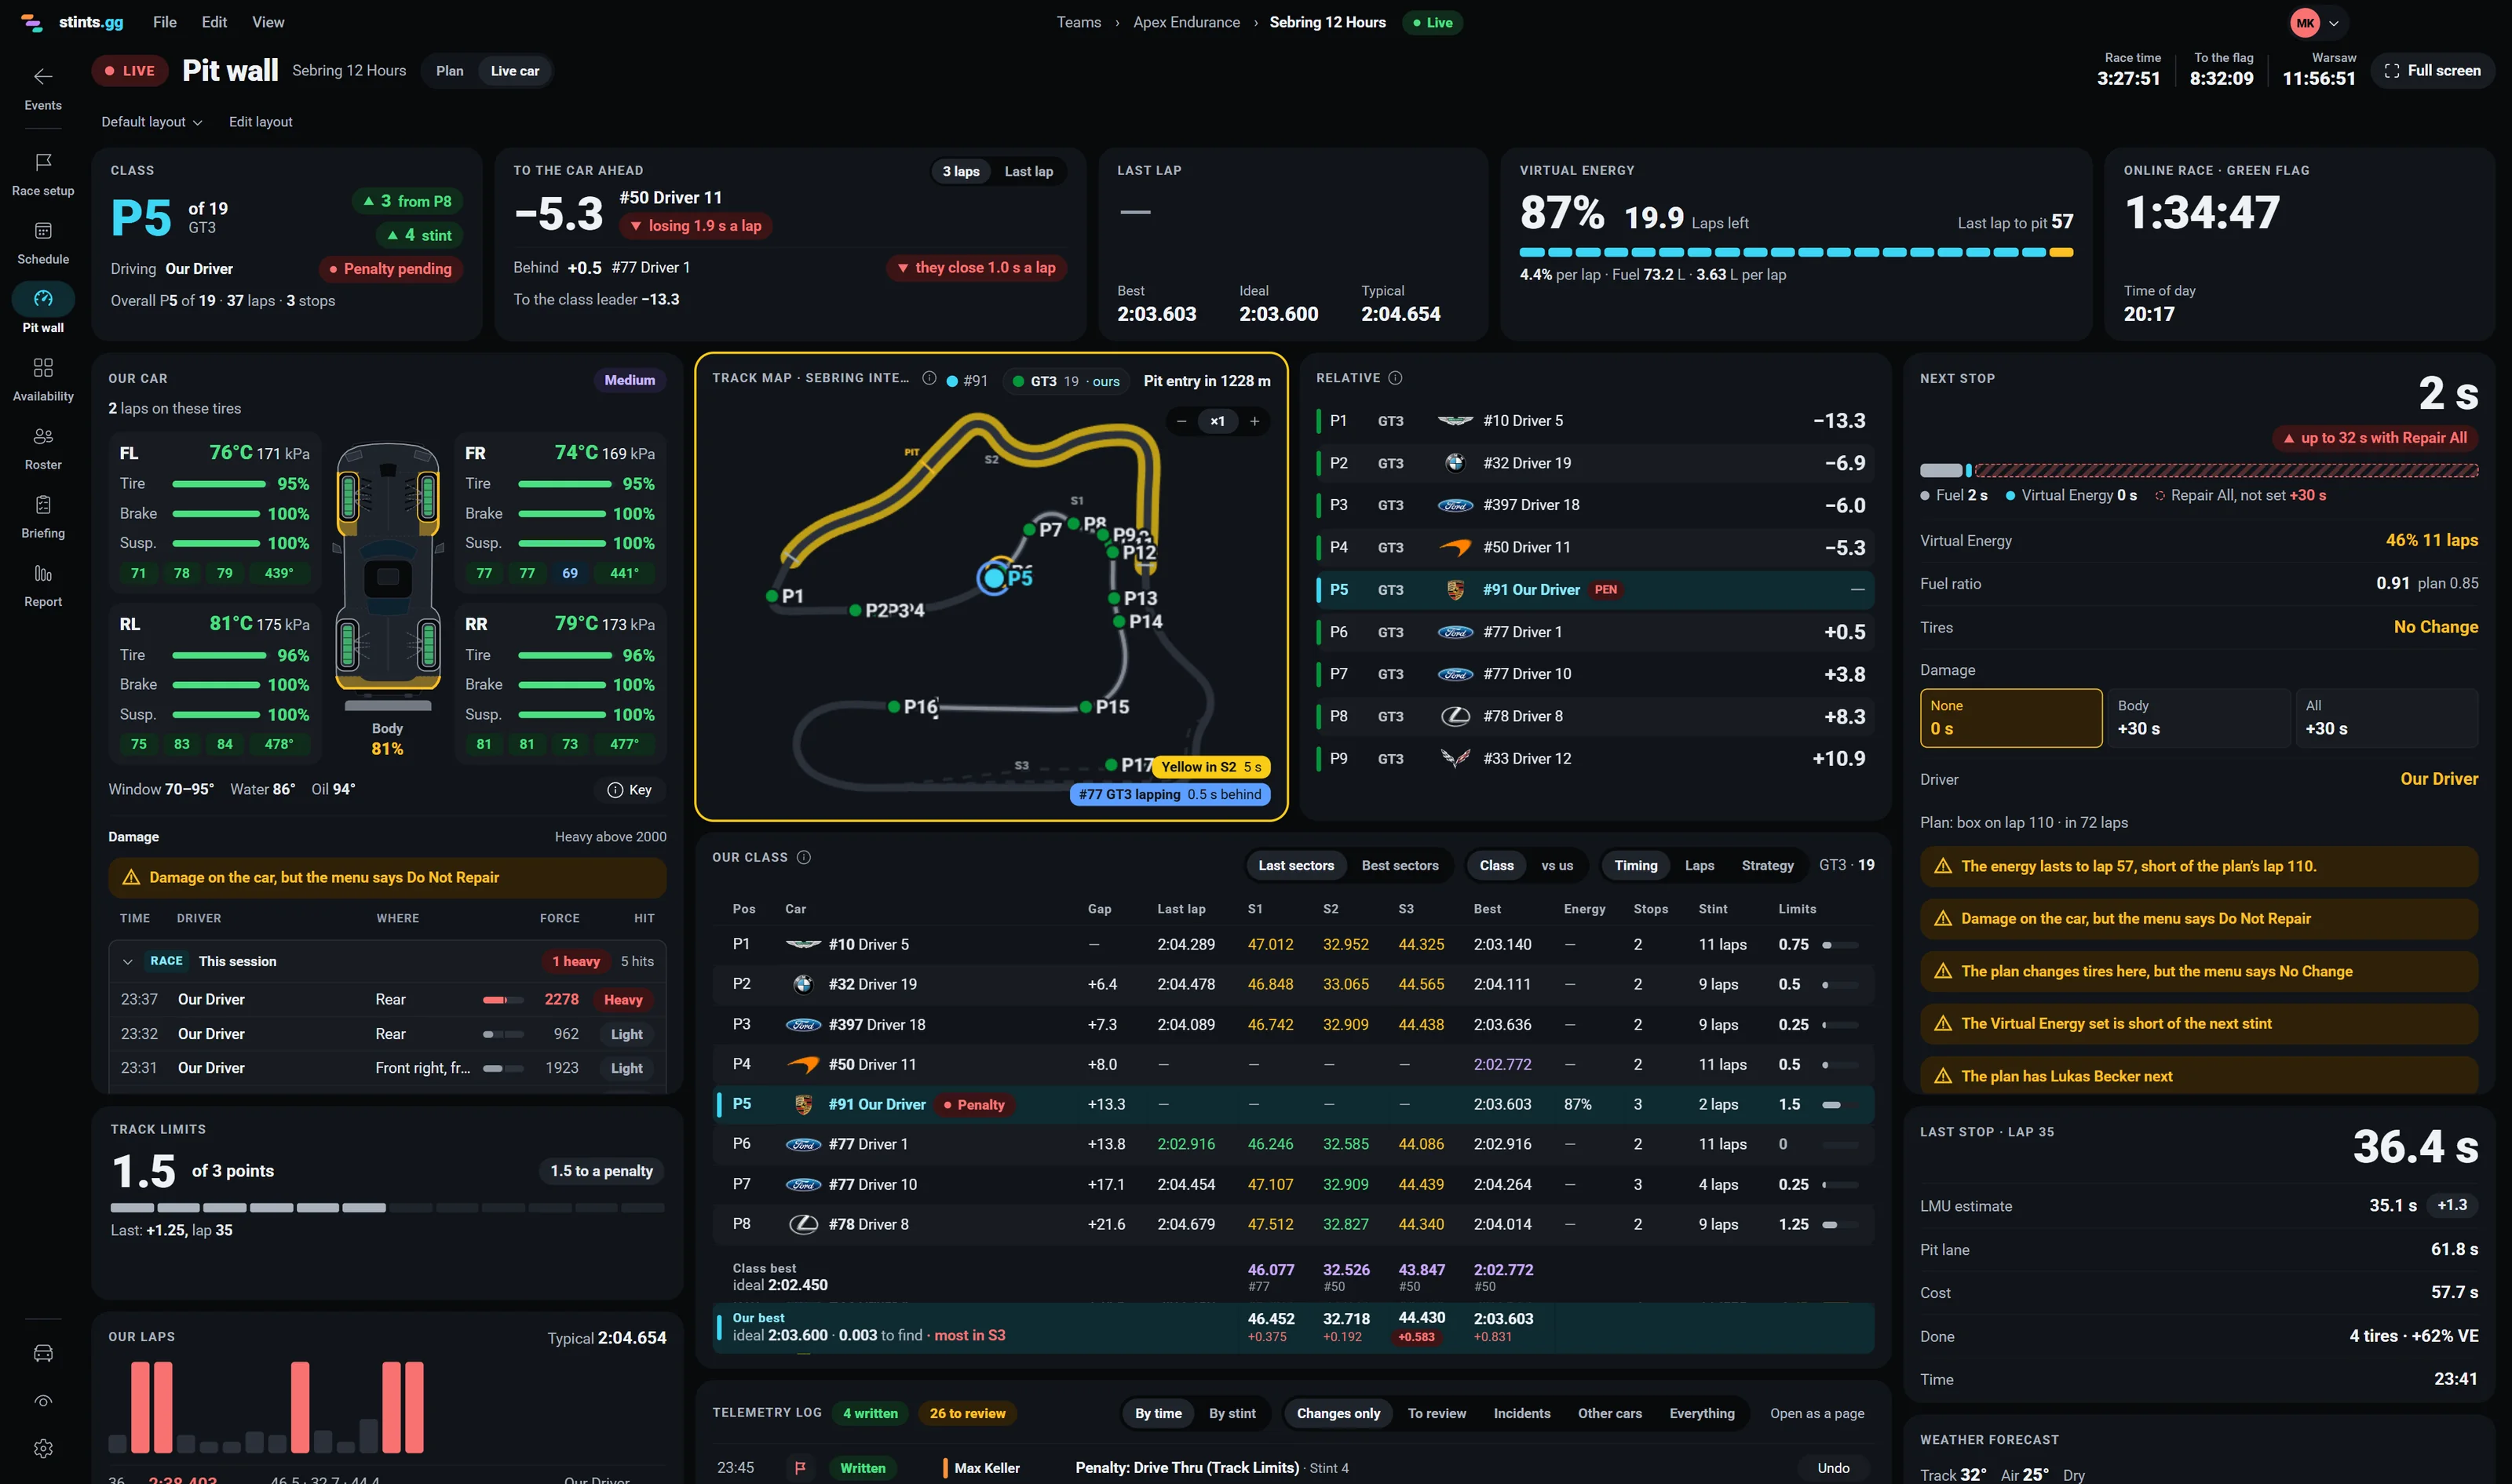Switch table to Best sectors
Viewport: 2512px width, 1484px height.
1399,865
